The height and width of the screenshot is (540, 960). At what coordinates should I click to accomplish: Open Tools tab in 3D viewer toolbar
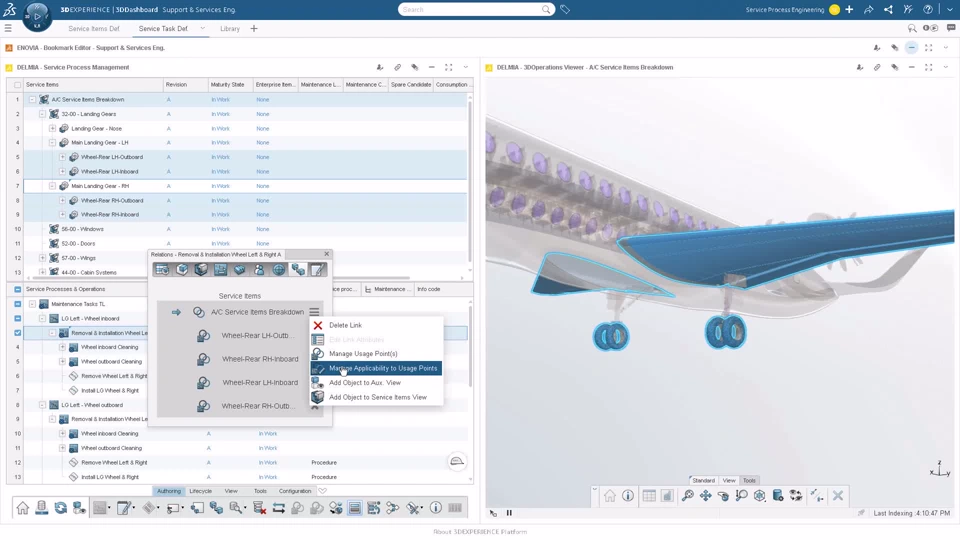point(749,481)
